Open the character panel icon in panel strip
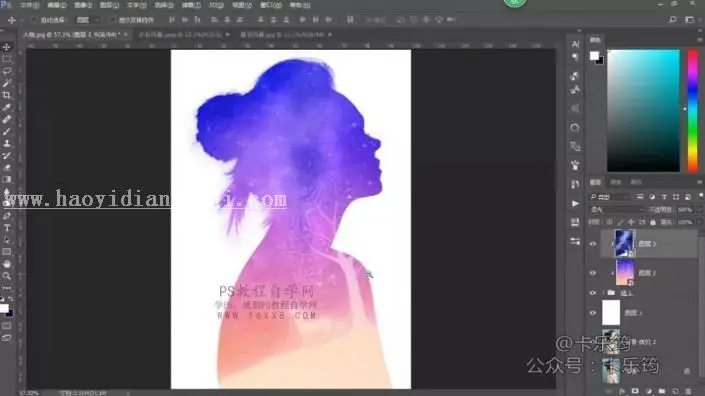Image resolution: width=705 pixels, height=396 pixels. (575, 44)
